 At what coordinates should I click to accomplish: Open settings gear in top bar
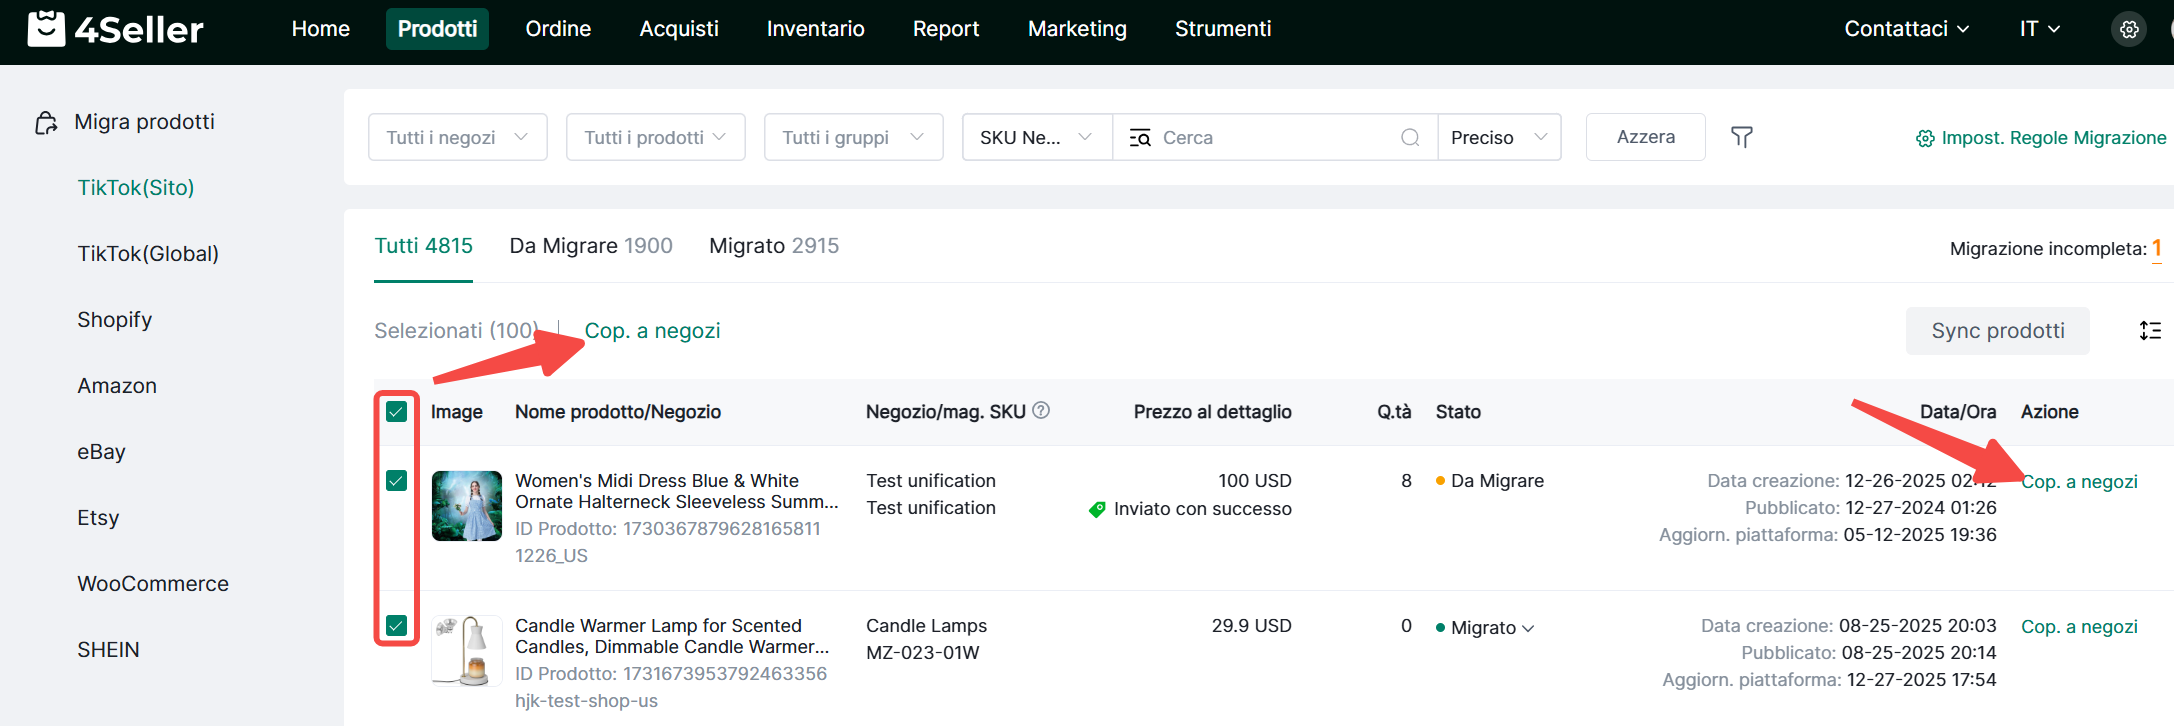pos(2129,29)
